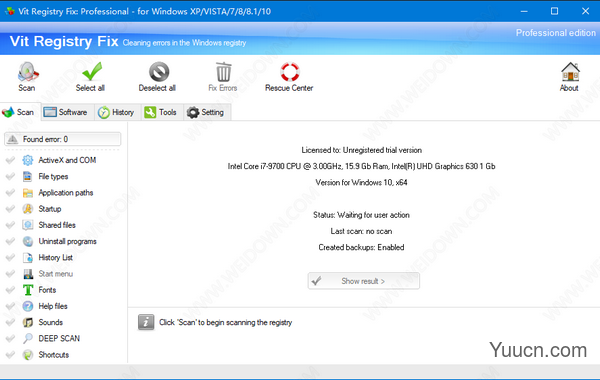Viewport: 600px width, 380px height.
Task: Toggle the File types checkmark
Action: (10, 176)
